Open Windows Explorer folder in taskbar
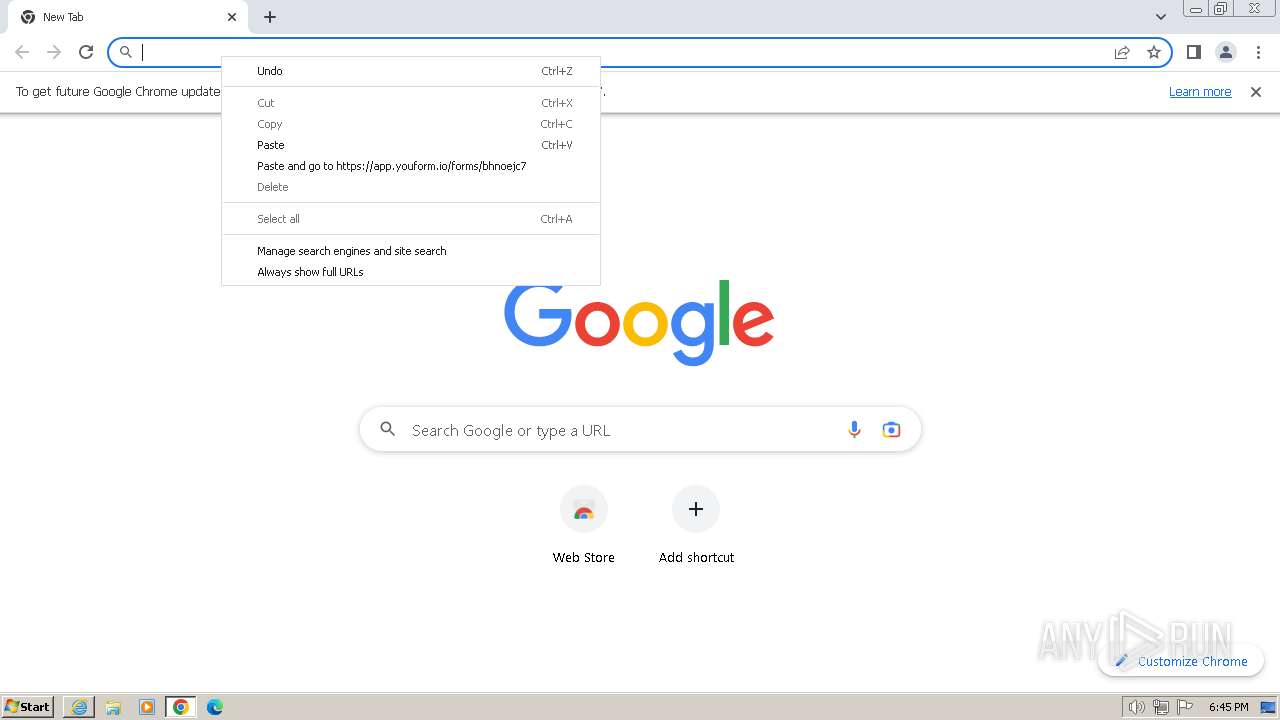The width and height of the screenshot is (1280, 720). tap(113, 707)
